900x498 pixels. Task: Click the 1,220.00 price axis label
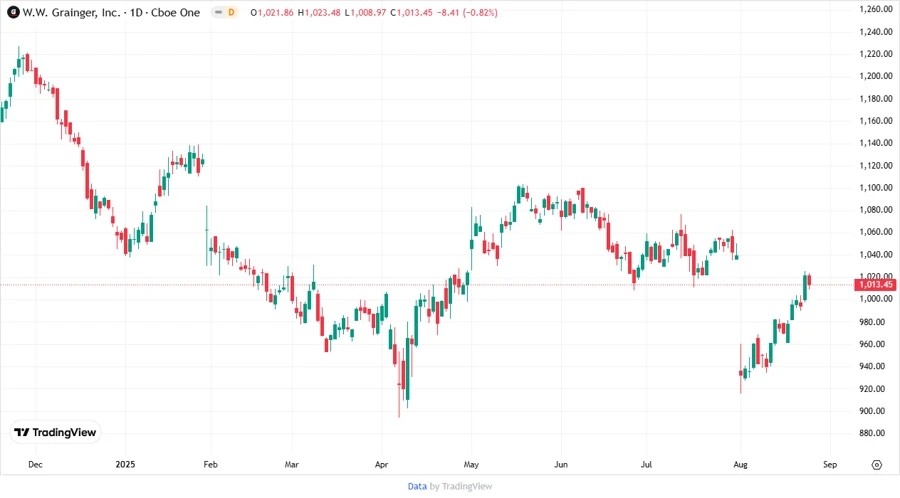tap(876, 54)
